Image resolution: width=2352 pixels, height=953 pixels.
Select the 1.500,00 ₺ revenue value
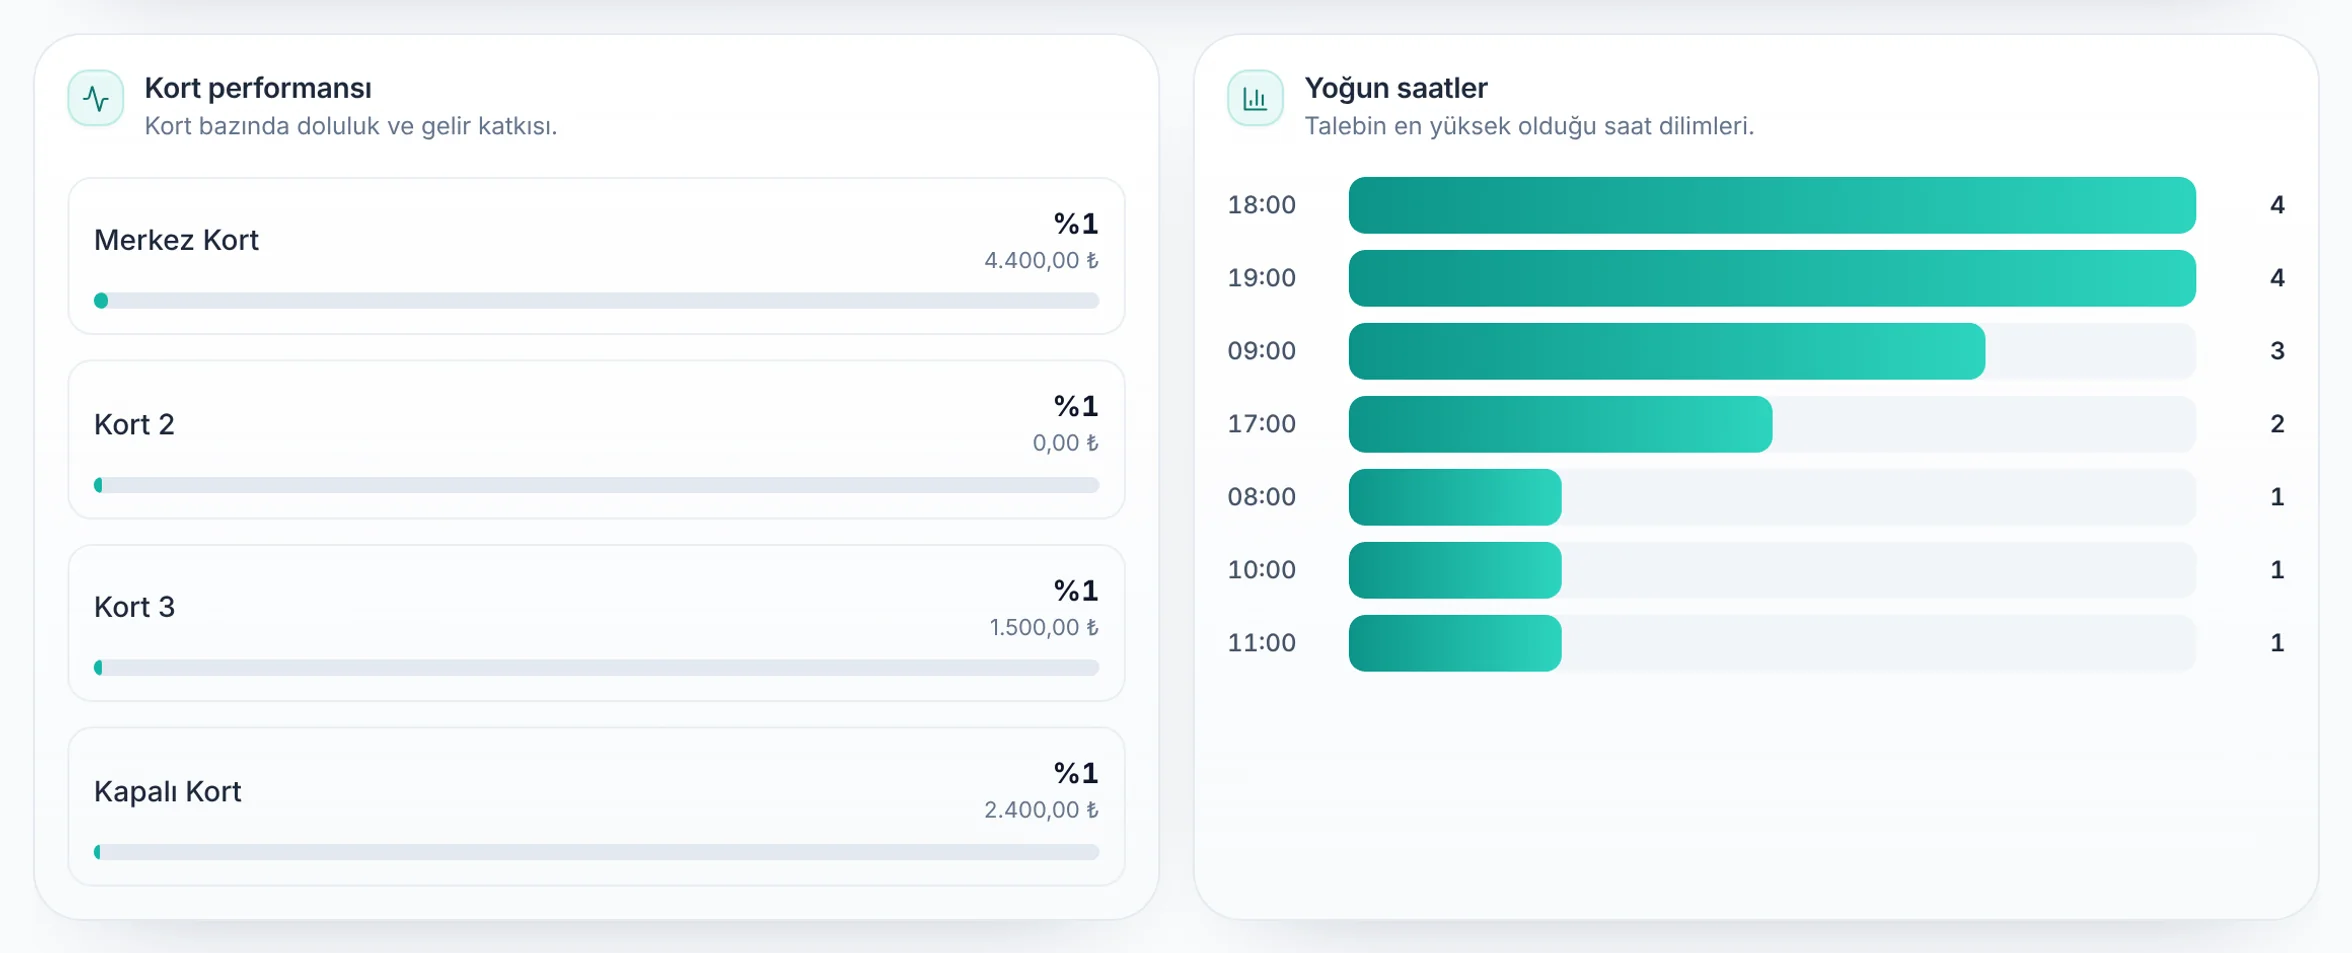1044,627
